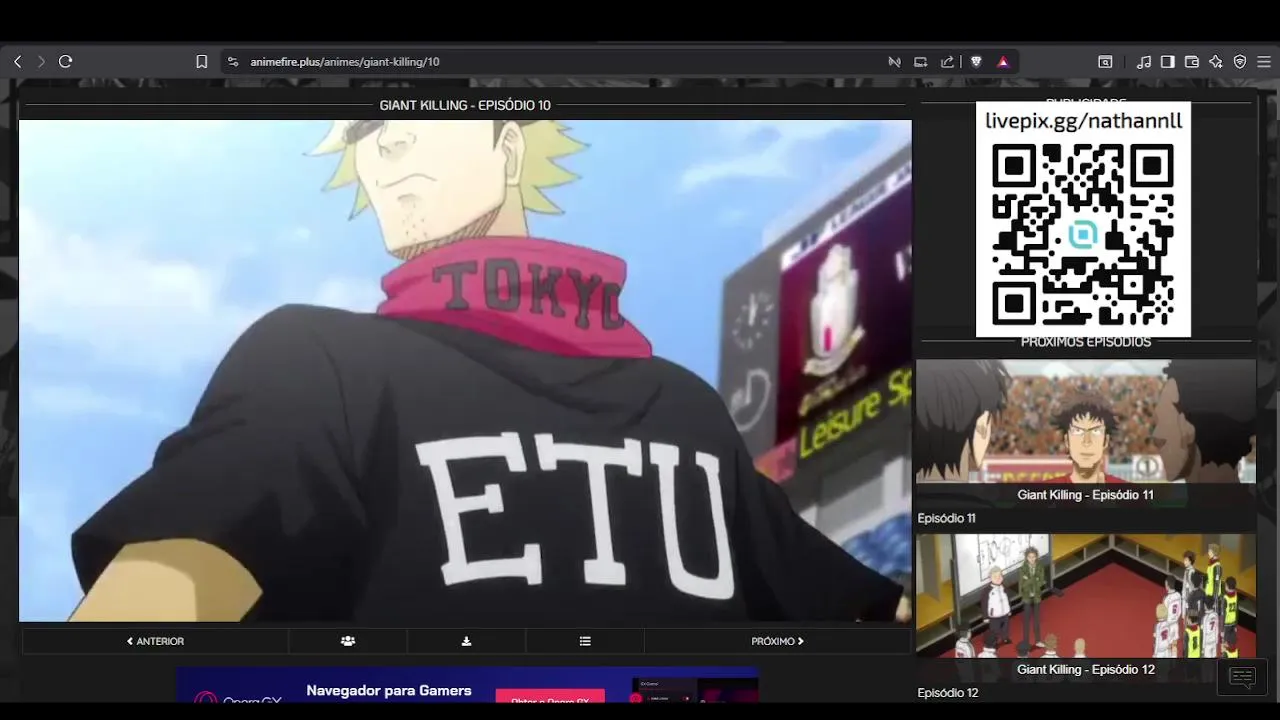
Task: Go to next episode with PRÓXIMO
Action: [777, 641]
